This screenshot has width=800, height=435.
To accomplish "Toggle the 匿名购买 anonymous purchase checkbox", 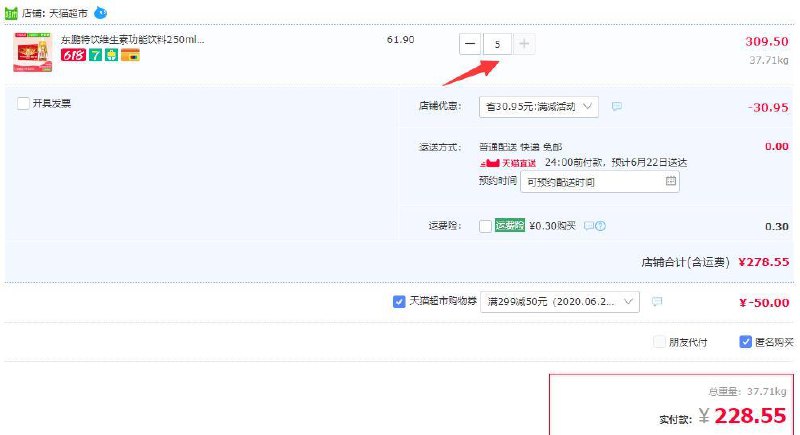I will [745, 342].
